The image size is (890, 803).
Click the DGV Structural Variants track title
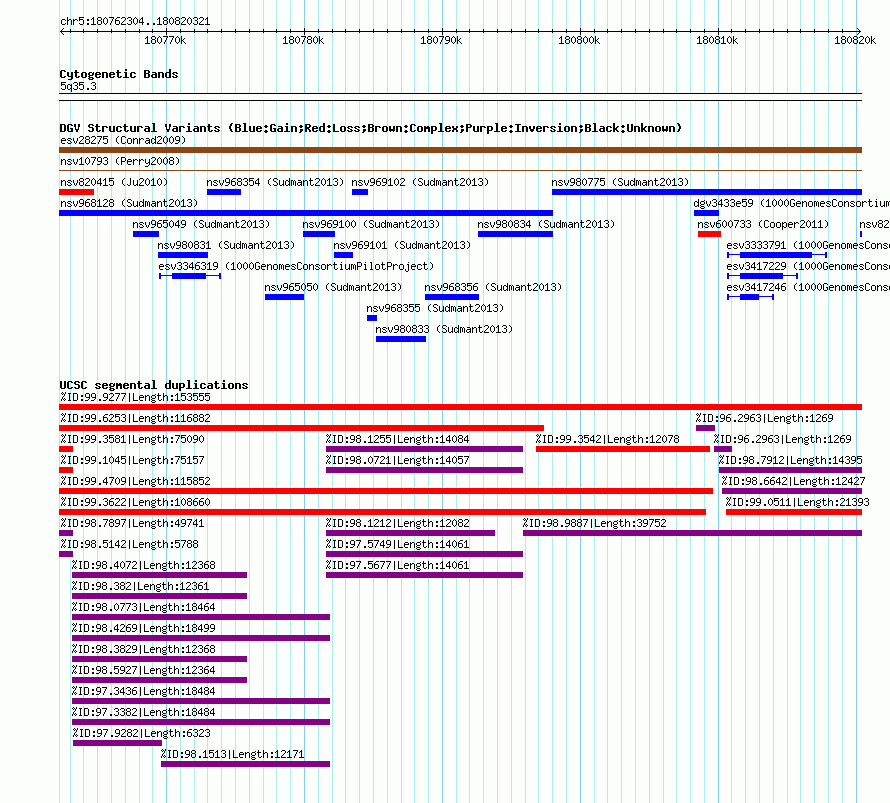pos(371,128)
